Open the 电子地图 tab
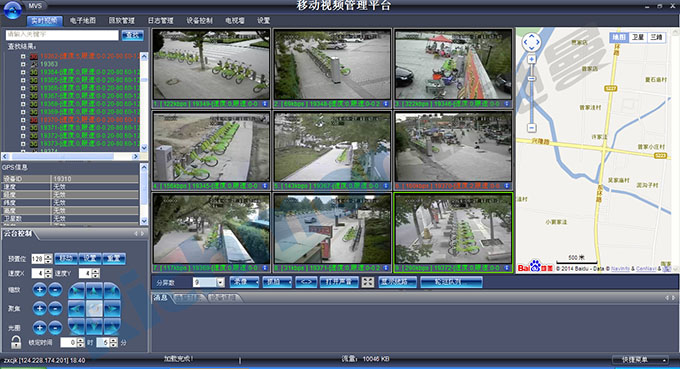Image resolution: width=680 pixels, height=369 pixels. click(83, 20)
